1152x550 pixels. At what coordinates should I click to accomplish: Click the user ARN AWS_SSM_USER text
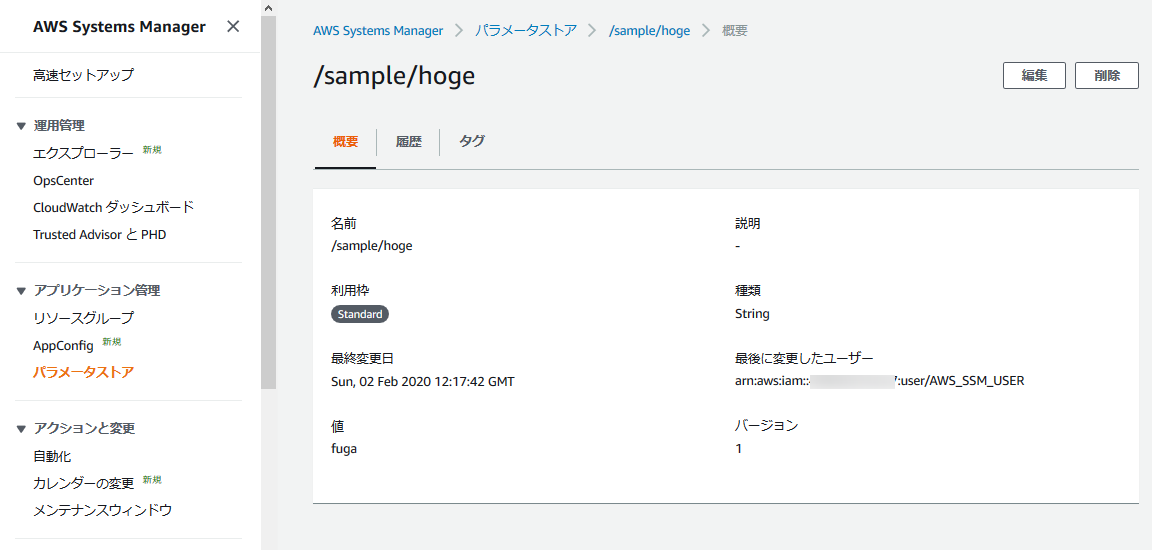(879, 381)
